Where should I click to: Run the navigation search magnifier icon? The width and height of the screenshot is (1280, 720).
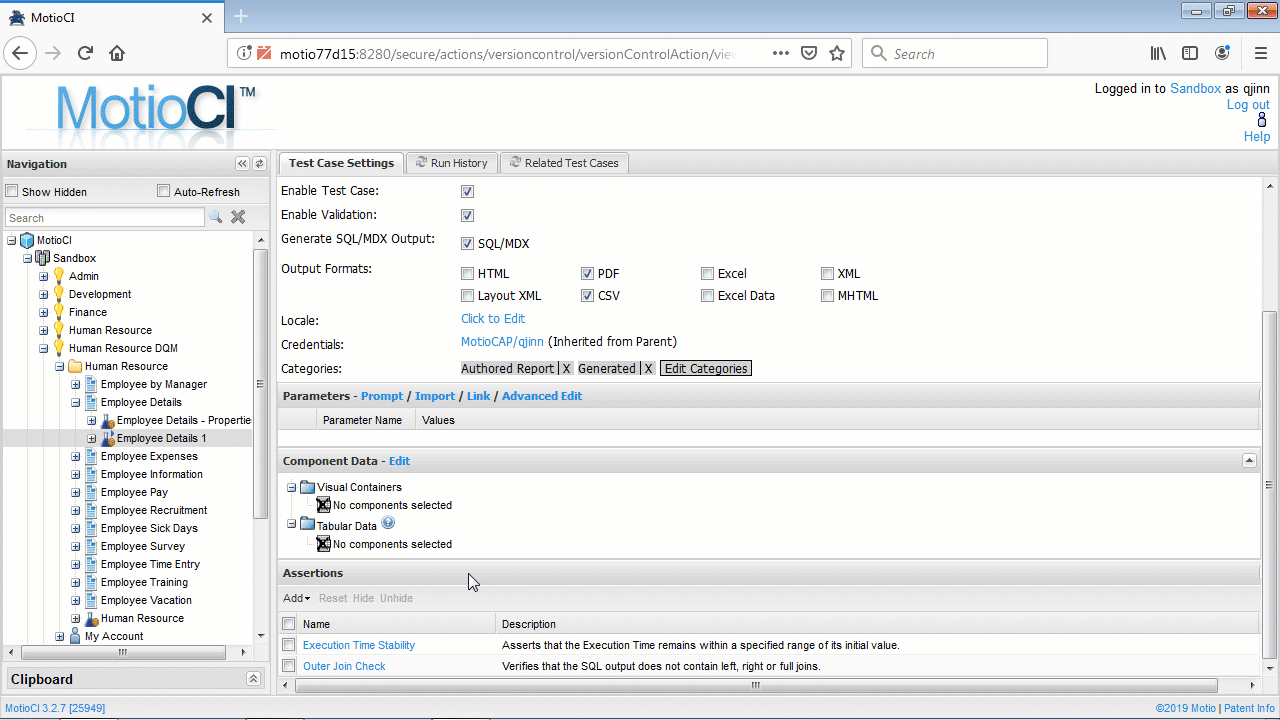click(x=215, y=217)
